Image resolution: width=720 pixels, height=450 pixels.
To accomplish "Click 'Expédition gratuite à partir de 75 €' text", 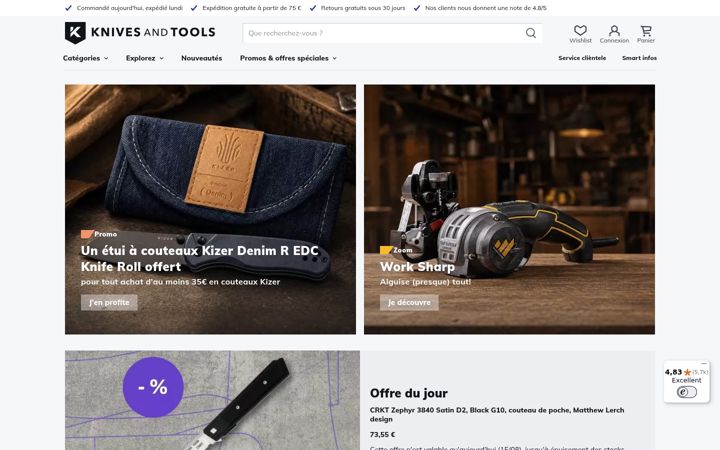I will click(252, 8).
